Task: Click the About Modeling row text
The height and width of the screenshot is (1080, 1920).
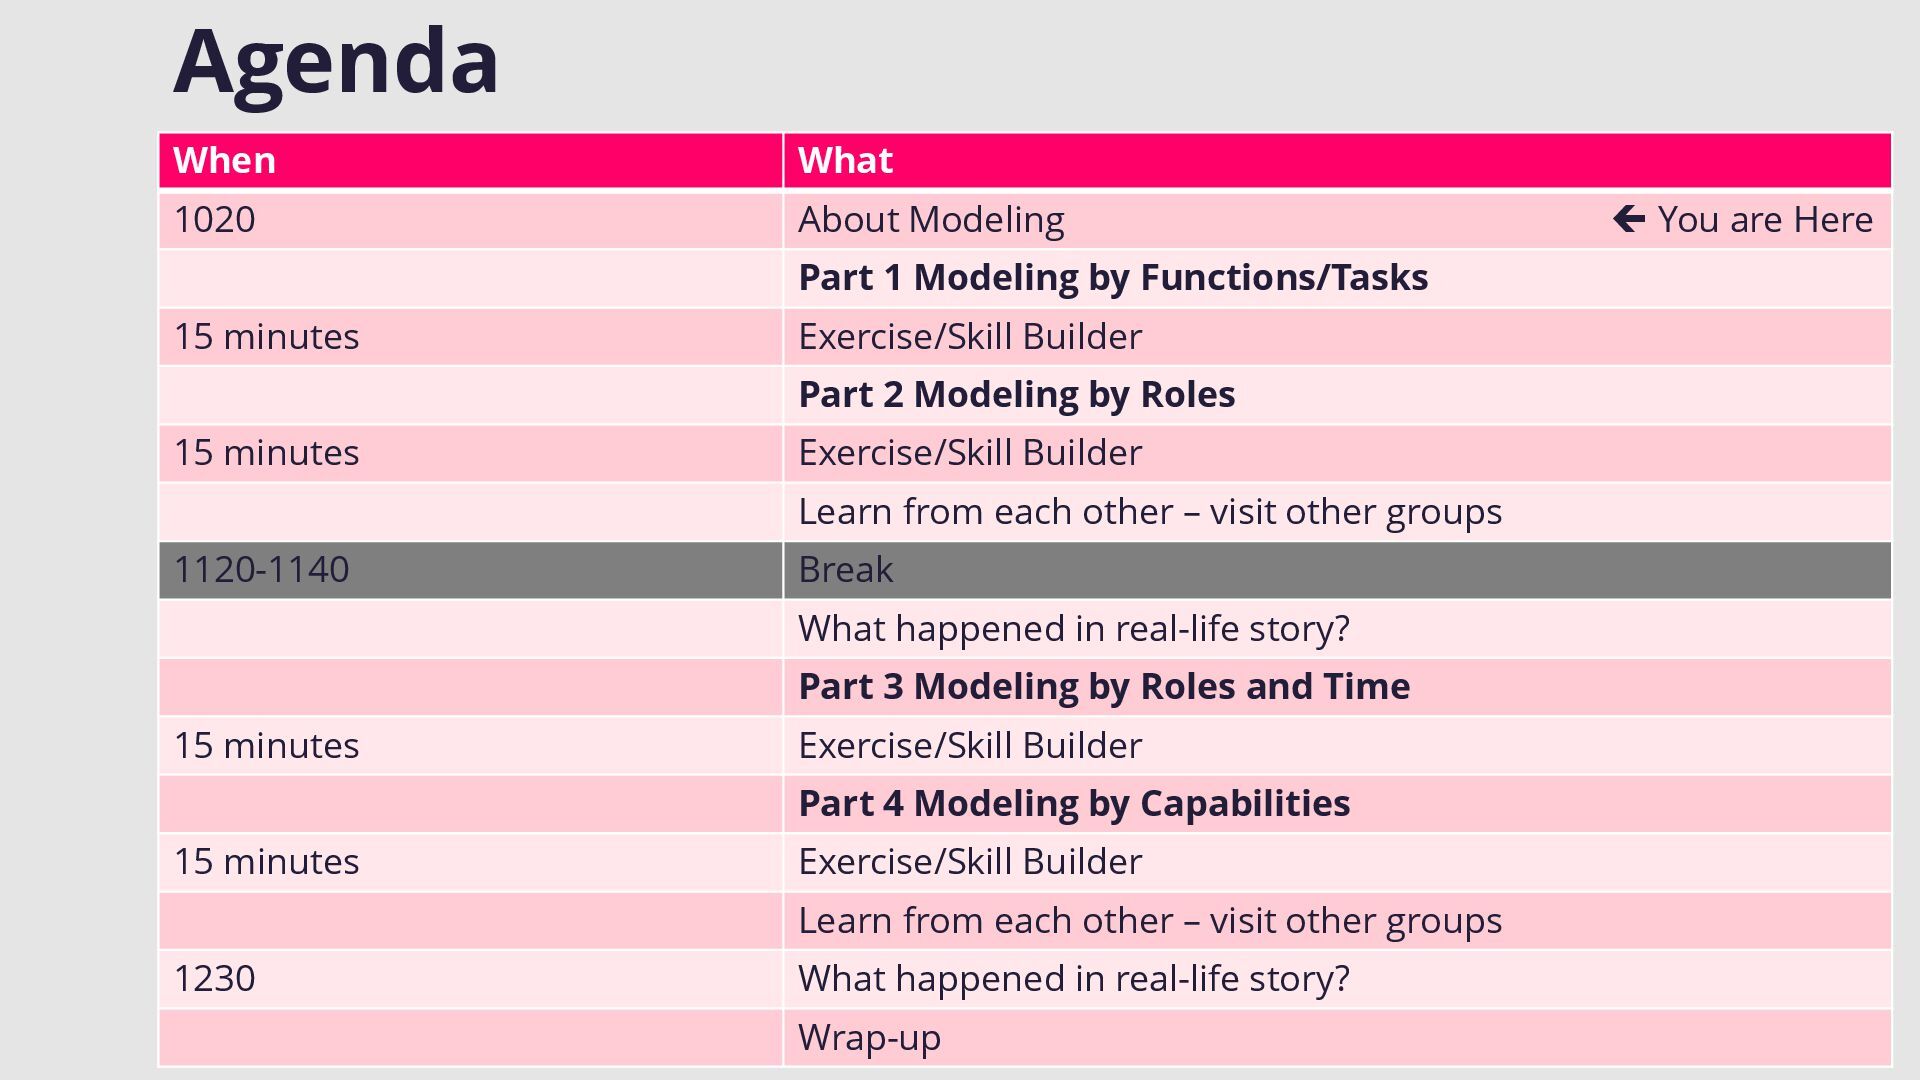Action: [x=931, y=220]
